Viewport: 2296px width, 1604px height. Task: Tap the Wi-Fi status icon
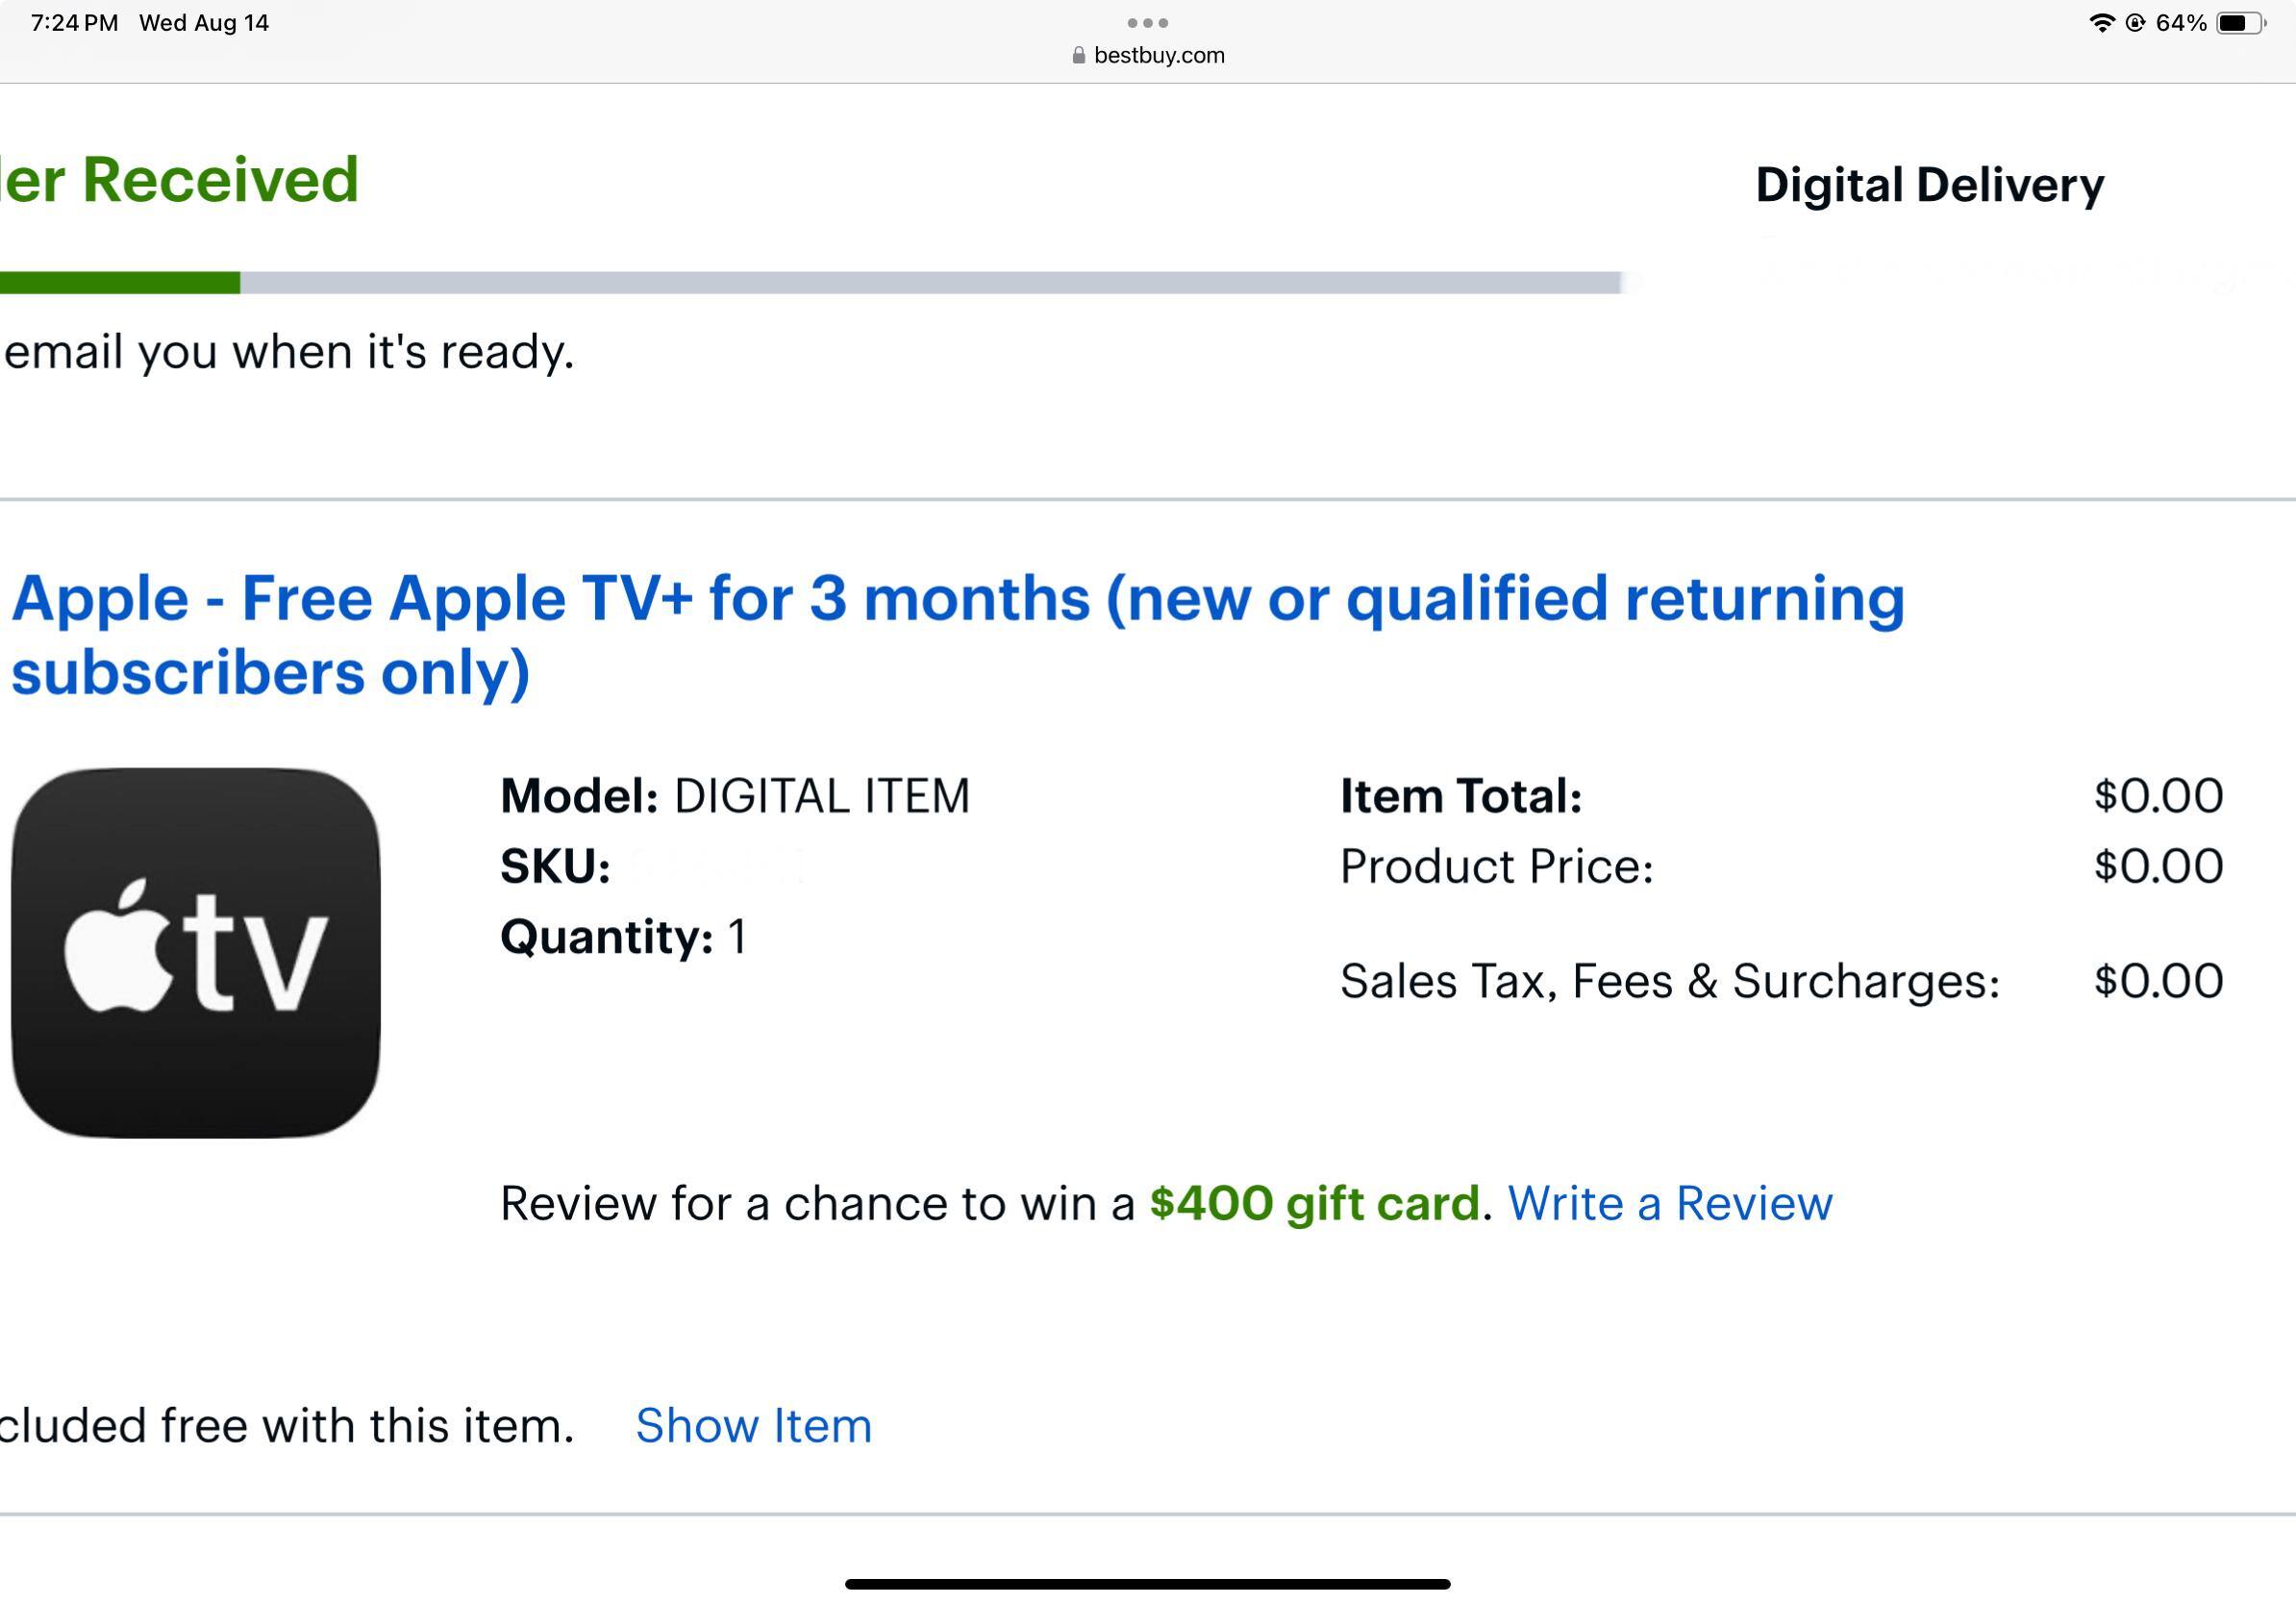point(2101,23)
